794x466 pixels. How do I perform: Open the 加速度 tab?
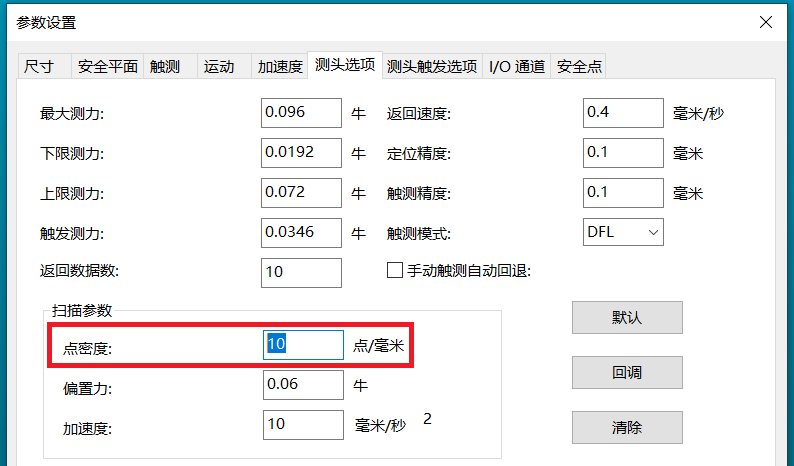[280, 67]
